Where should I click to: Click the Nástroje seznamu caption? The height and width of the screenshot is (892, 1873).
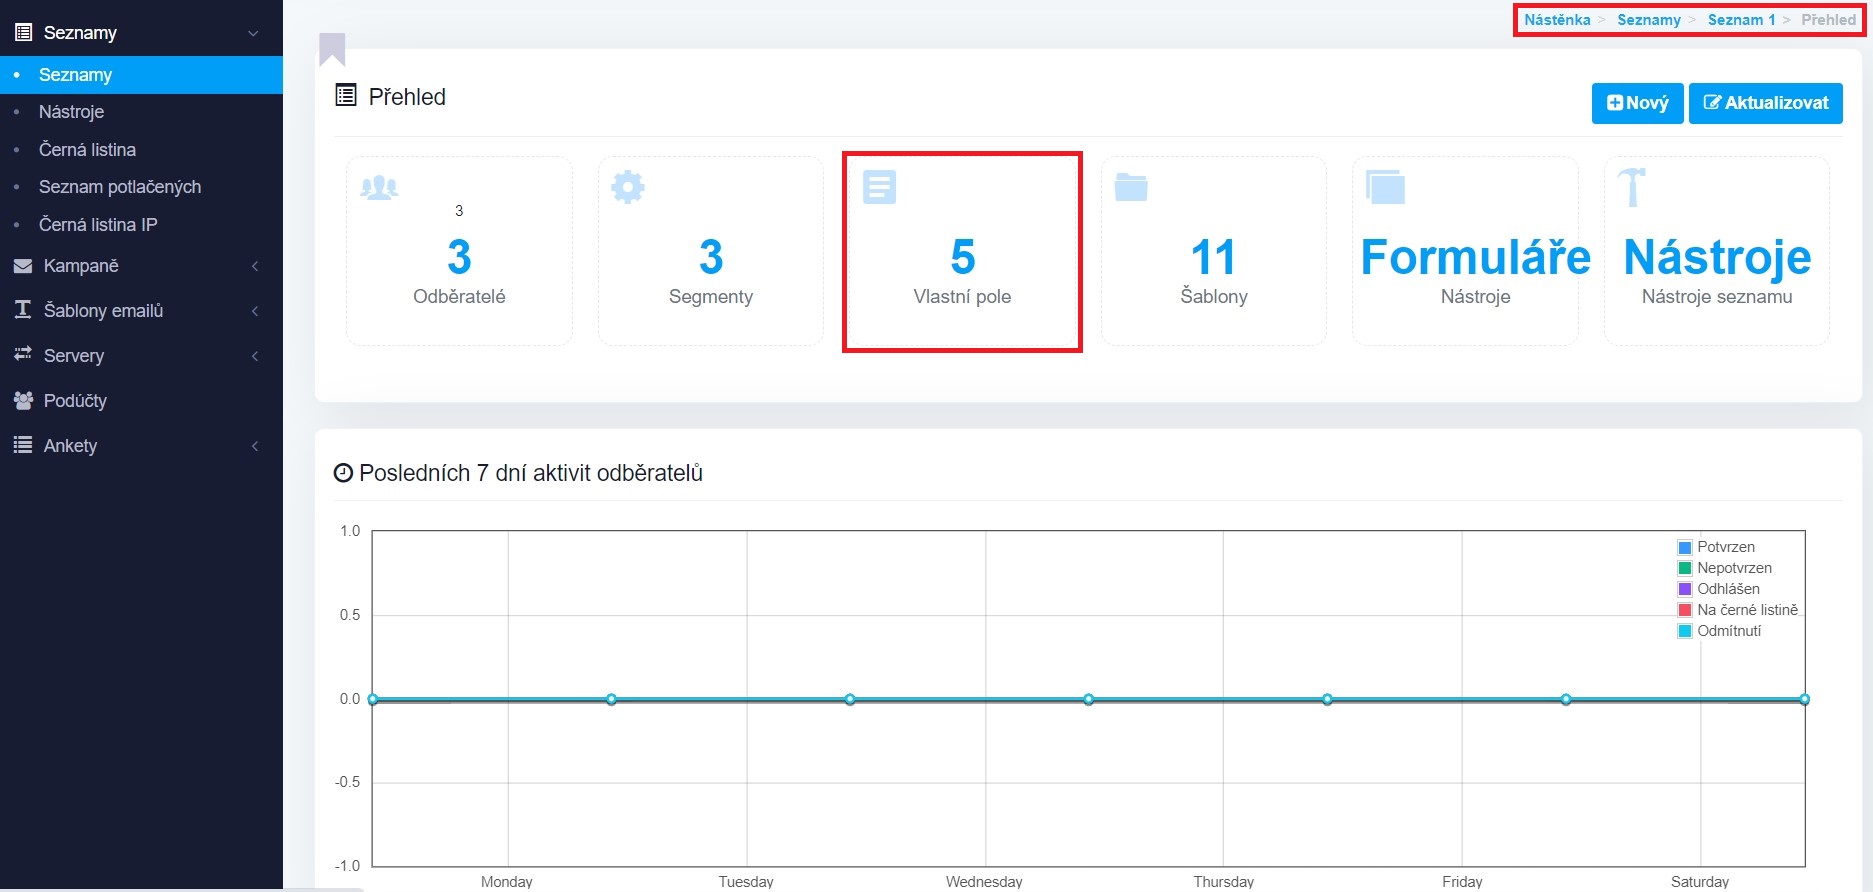point(1717,297)
